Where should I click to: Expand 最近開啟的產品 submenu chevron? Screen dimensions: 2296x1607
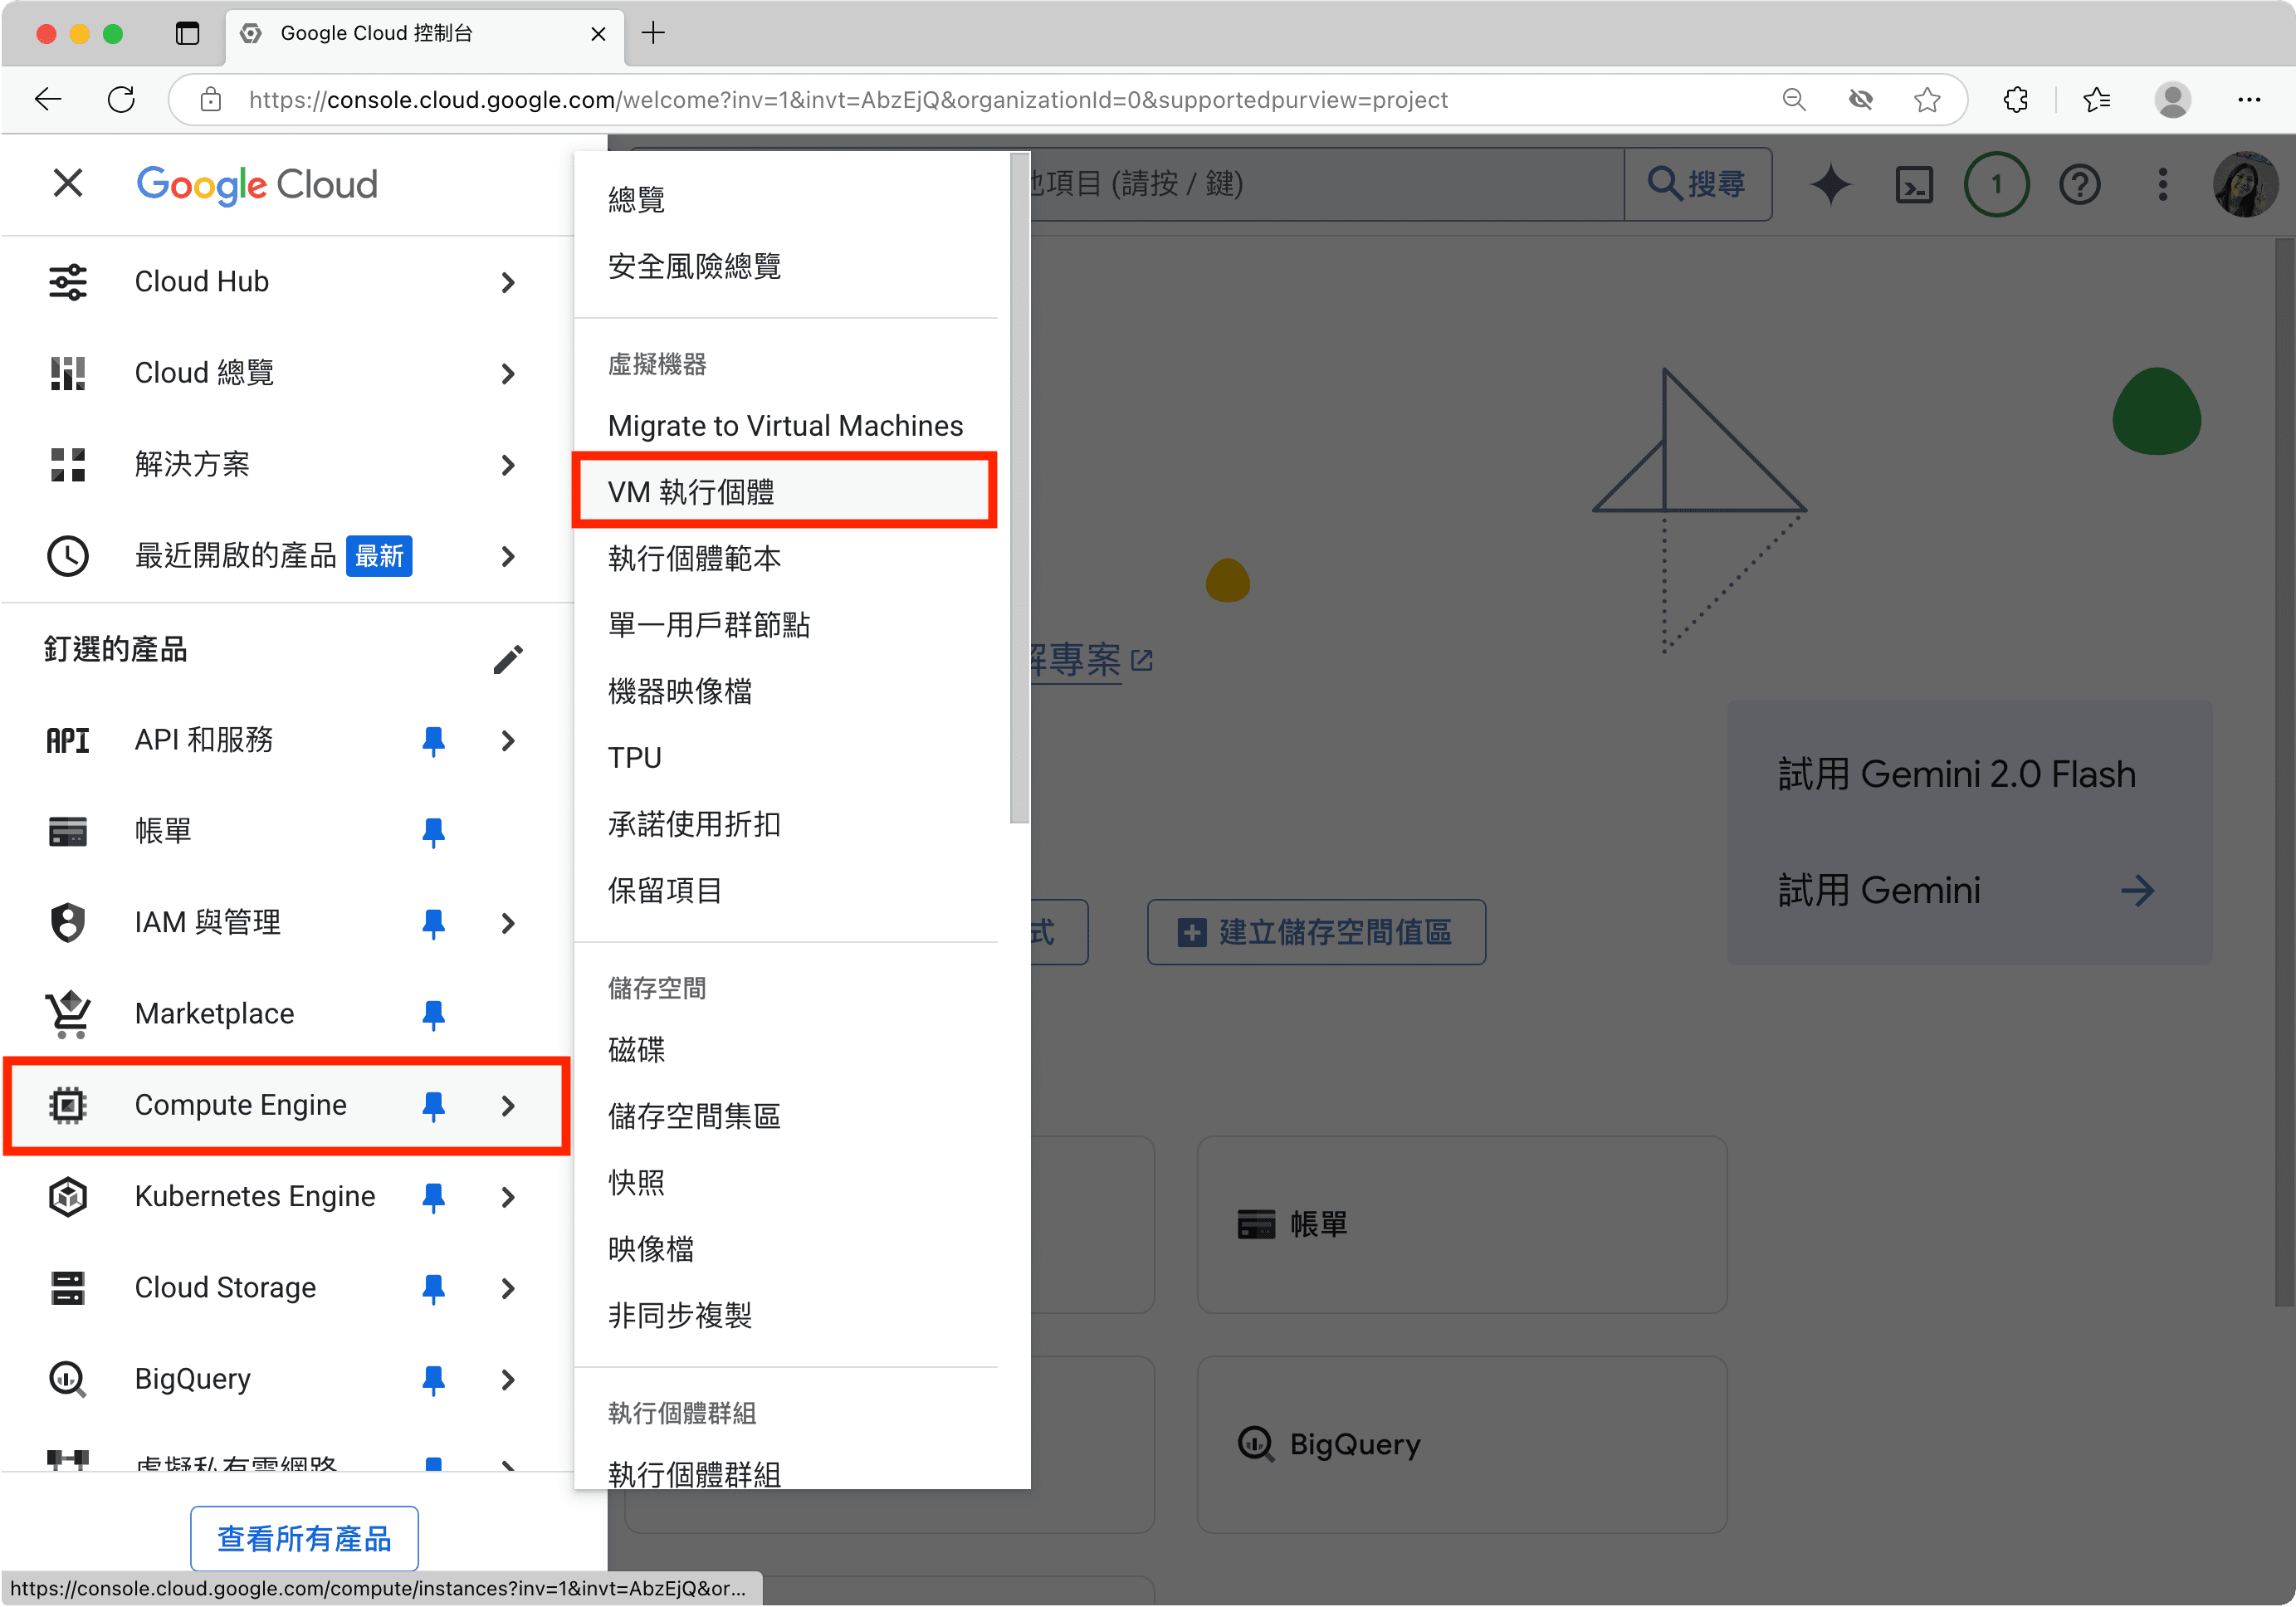(508, 556)
